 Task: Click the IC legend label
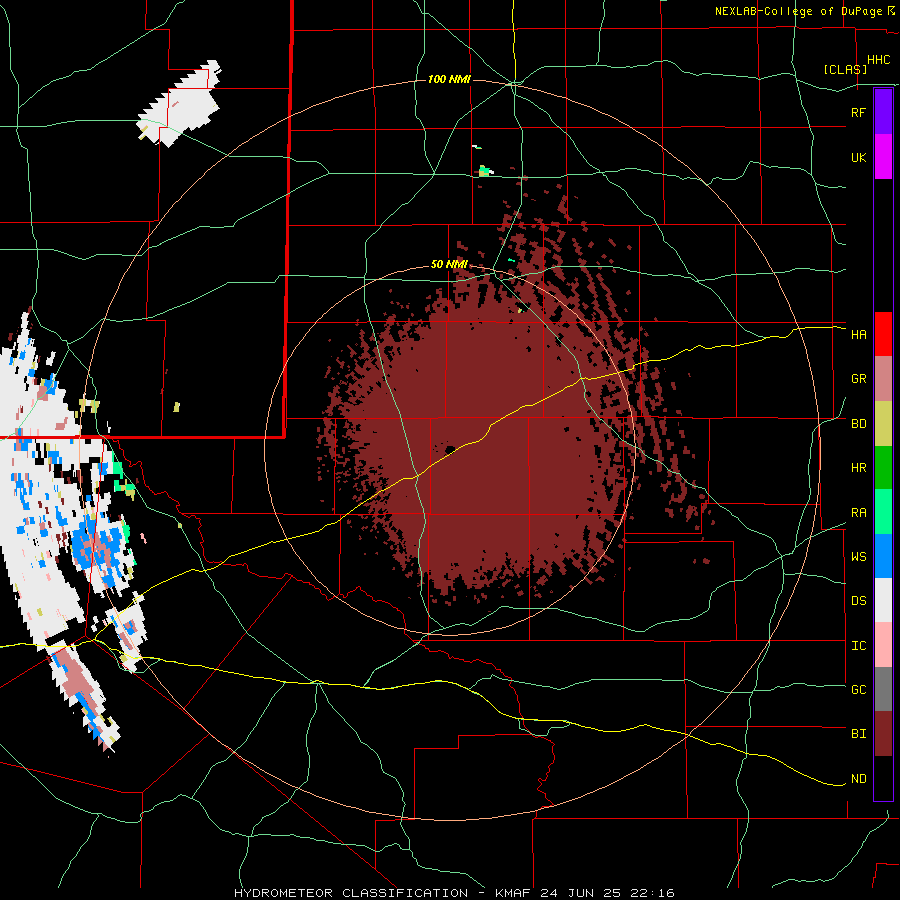pyautogui.click(x=858, y=646)
